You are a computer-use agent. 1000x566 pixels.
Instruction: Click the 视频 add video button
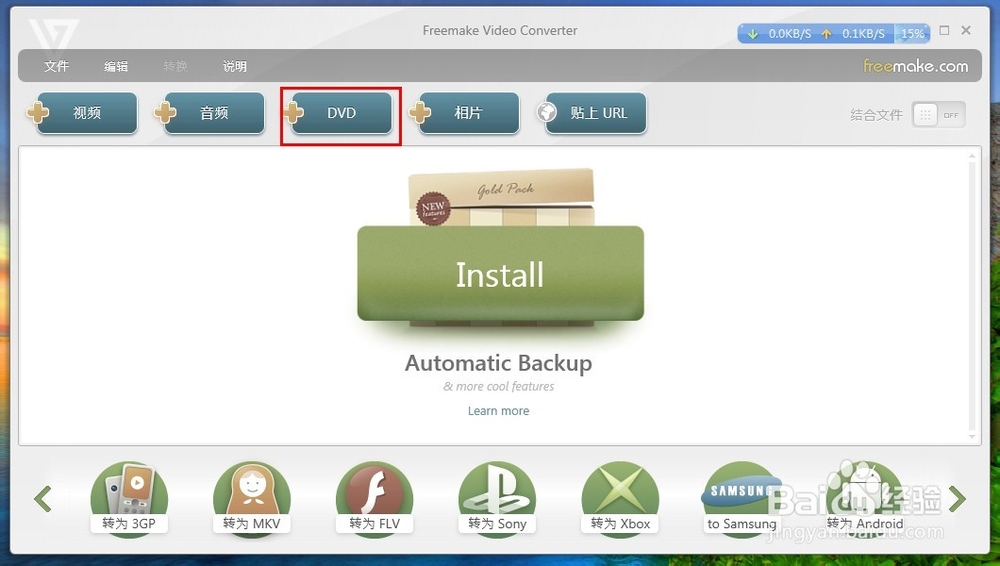click(x=82, y=113)
